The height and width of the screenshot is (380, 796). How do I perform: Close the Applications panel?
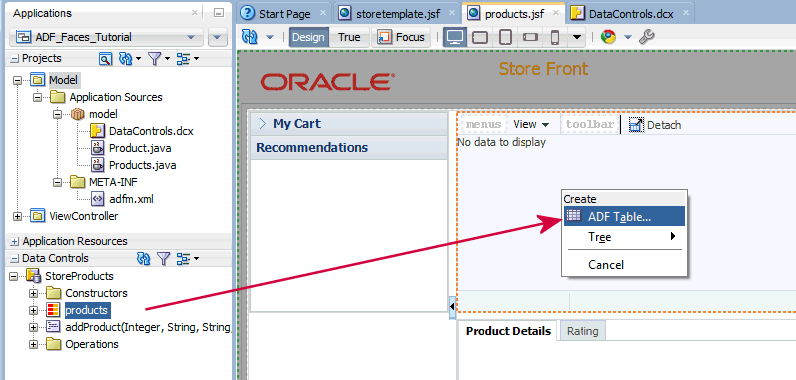click(x=195, y=13)
